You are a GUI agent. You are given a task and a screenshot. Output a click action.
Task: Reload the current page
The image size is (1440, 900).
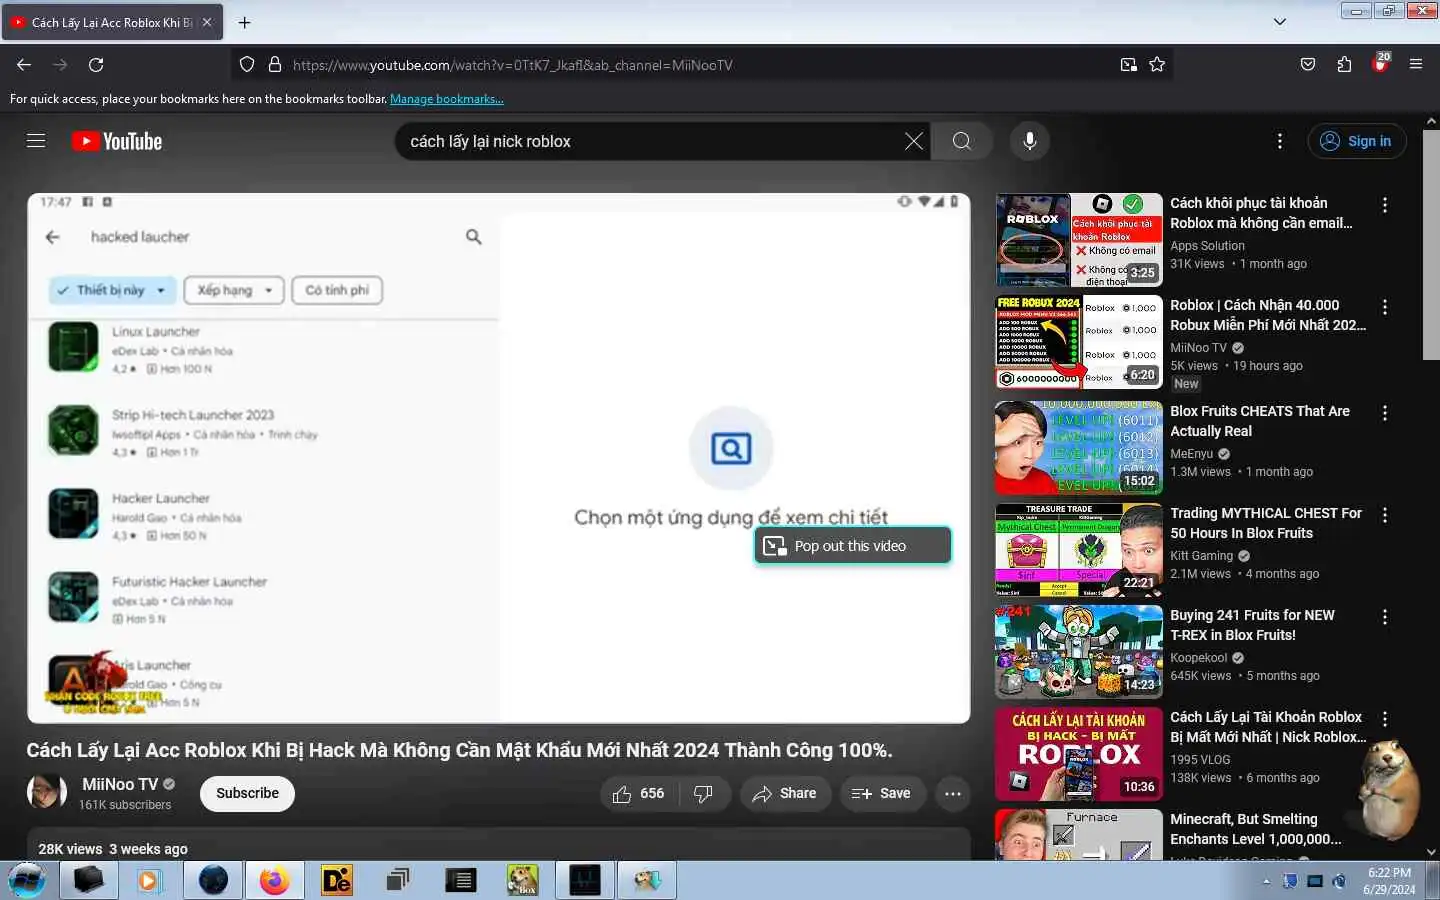[x=96, y=64]
